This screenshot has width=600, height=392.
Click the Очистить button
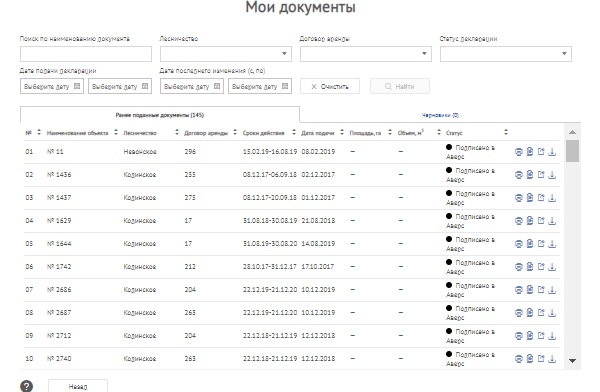pos(330,86)
